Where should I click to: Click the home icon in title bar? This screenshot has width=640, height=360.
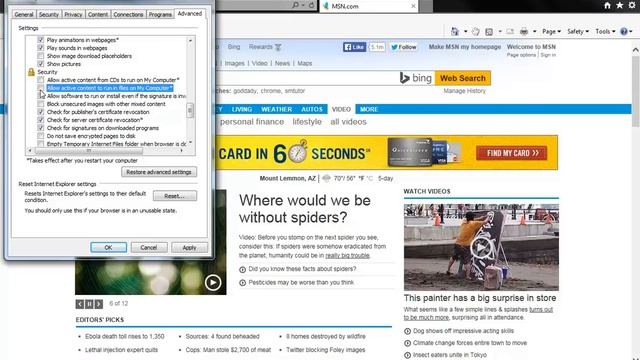pyautogui.click(x=607, y=5)
